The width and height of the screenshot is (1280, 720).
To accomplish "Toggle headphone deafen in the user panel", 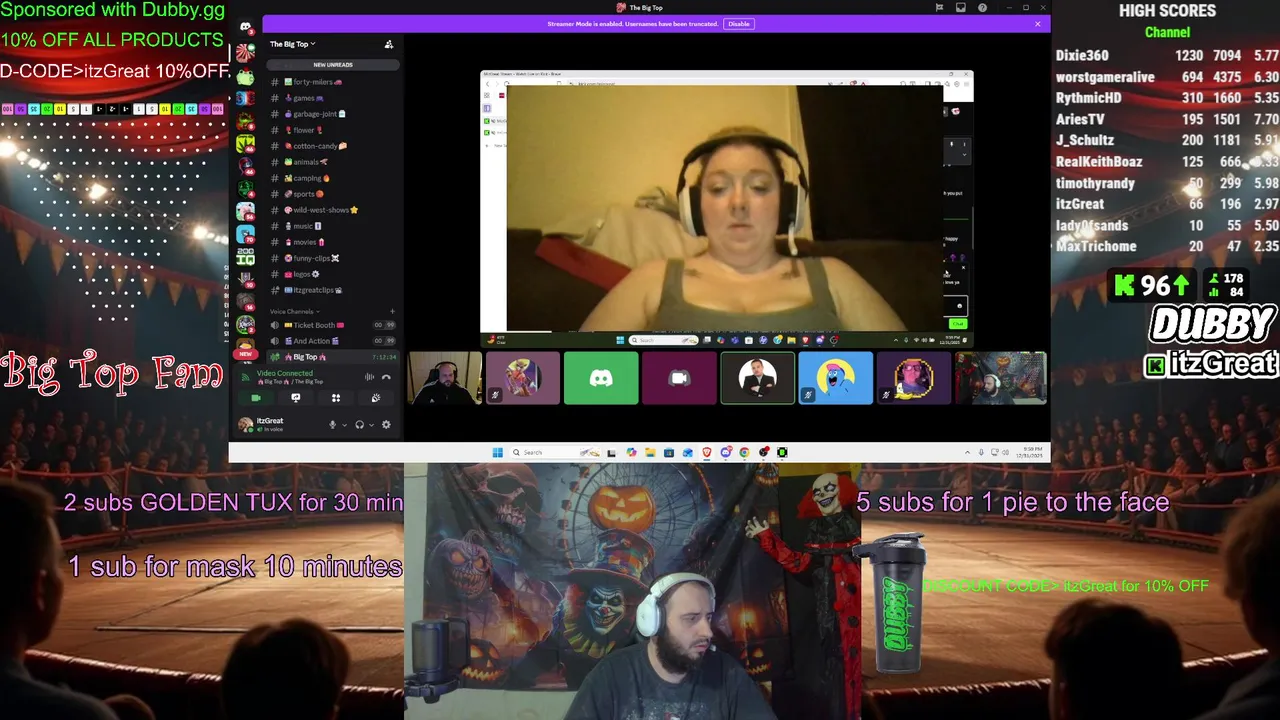I will [360, 425].
